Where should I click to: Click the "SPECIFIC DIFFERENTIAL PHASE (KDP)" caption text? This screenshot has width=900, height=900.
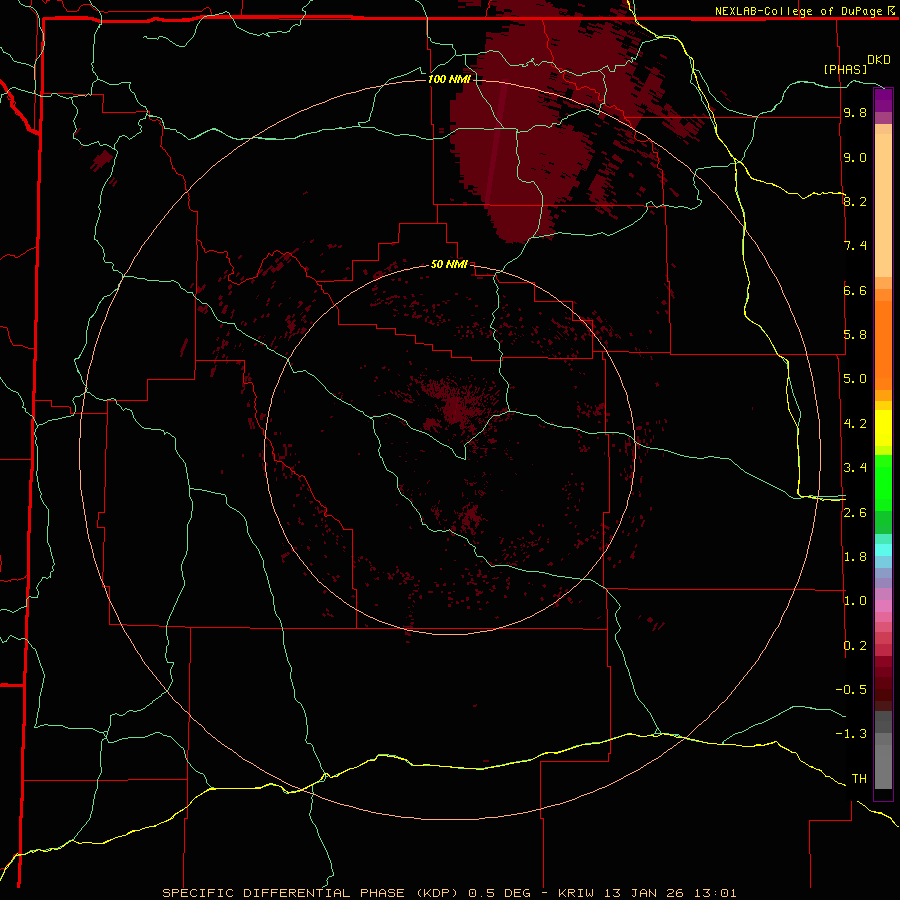tap(311, 893)
